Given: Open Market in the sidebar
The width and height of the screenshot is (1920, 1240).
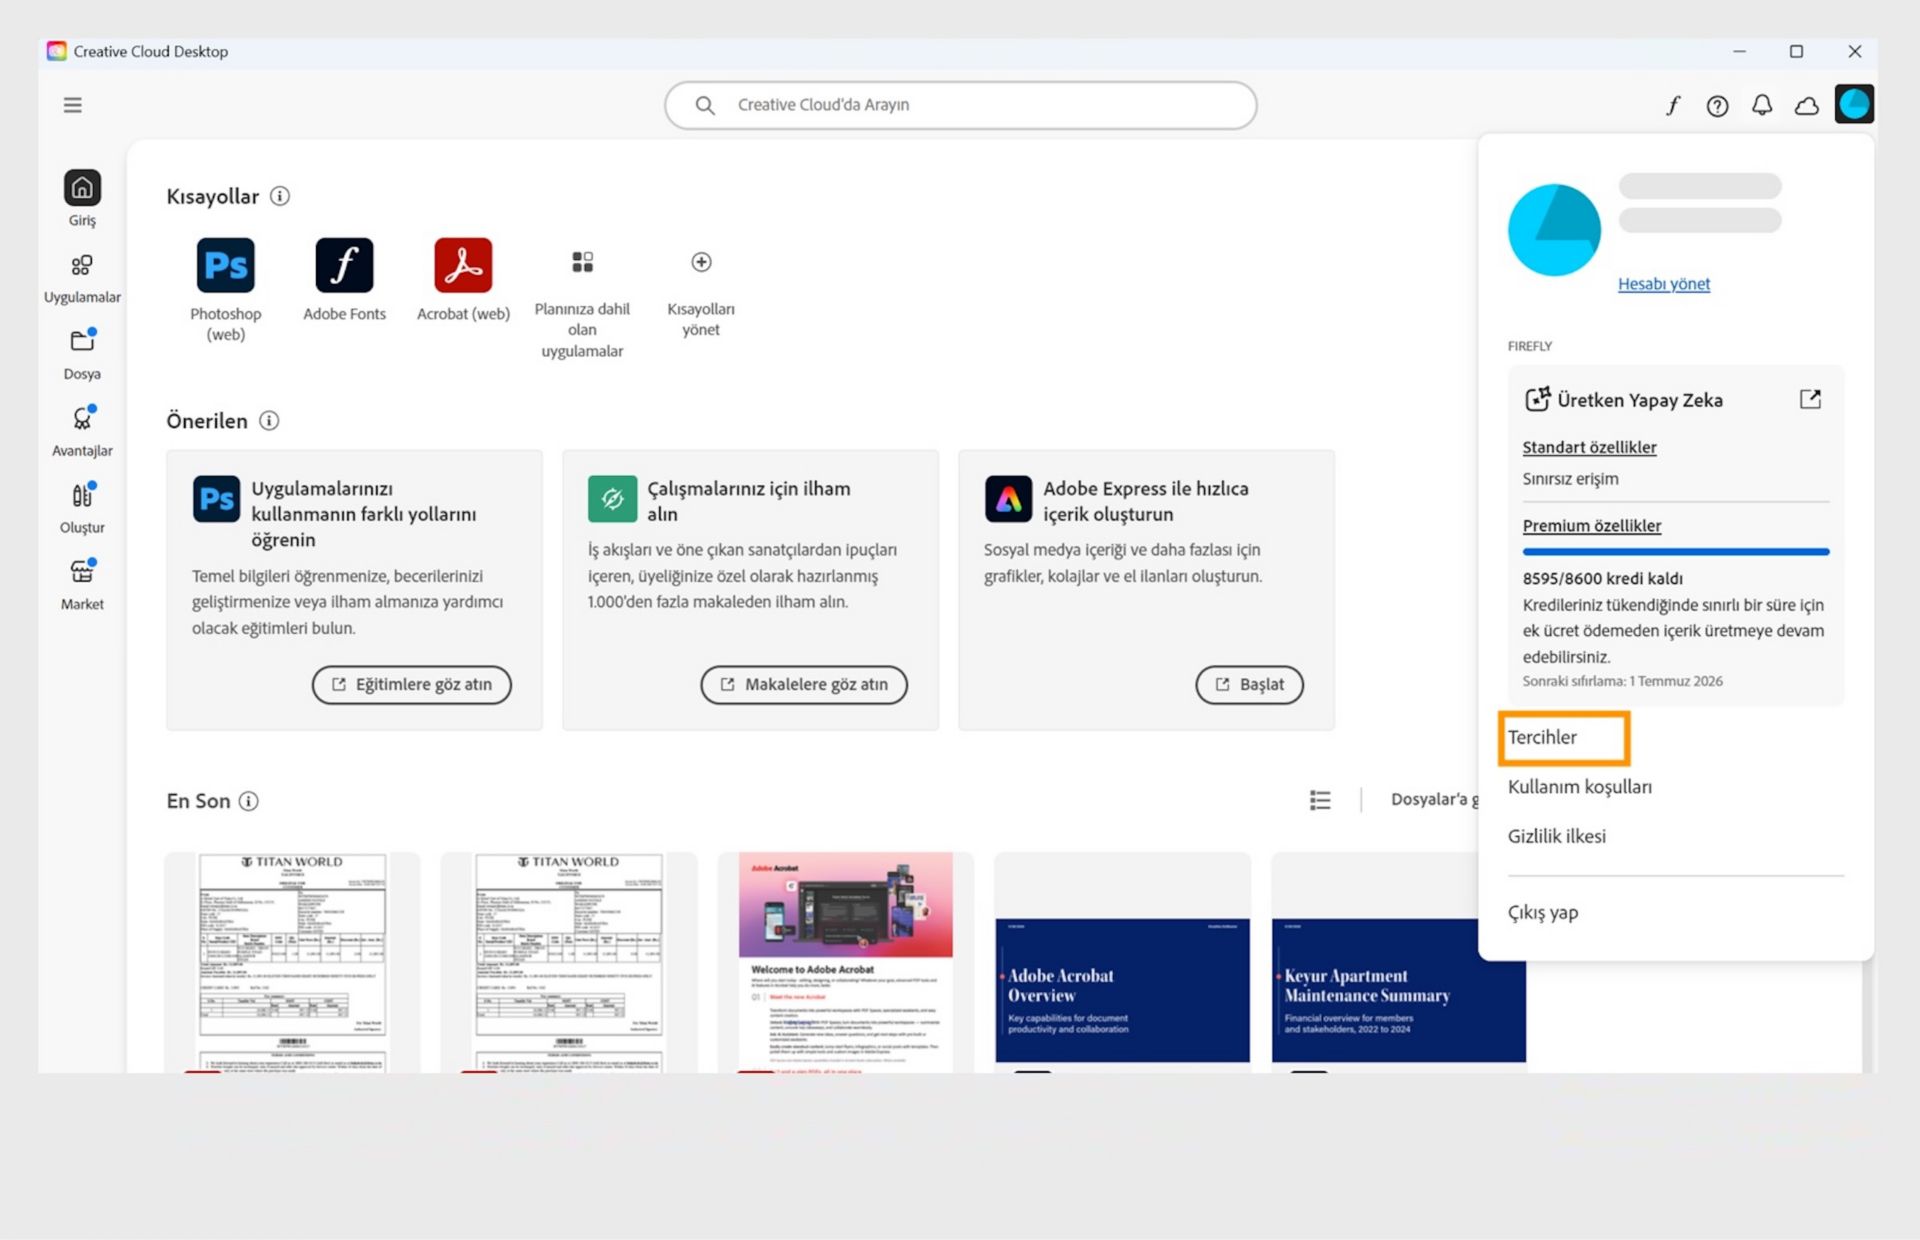Looking at the screenshot, I should (82, 585).
